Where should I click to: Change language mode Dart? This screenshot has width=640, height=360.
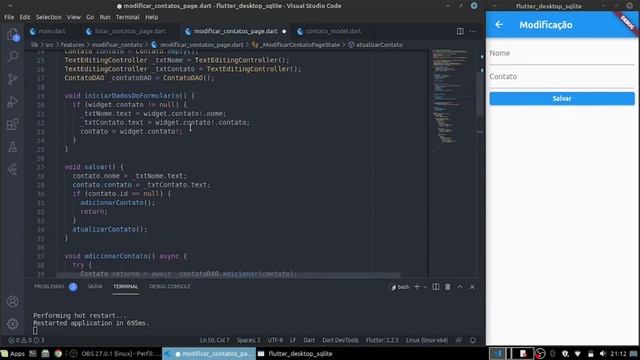309,340
